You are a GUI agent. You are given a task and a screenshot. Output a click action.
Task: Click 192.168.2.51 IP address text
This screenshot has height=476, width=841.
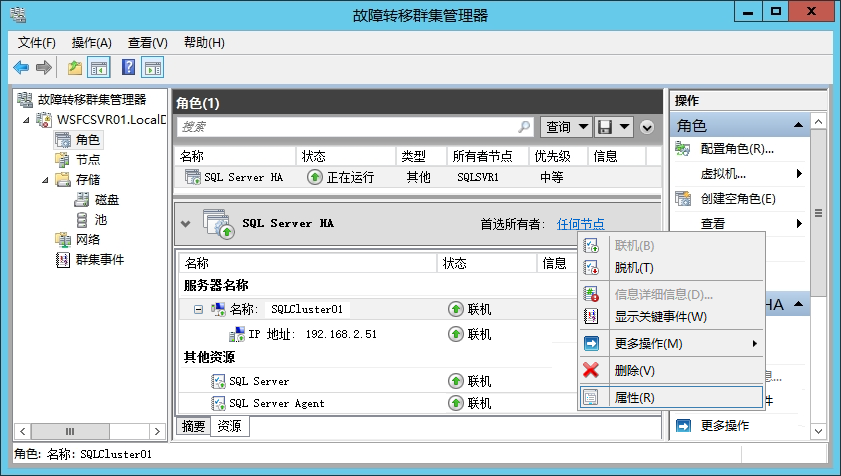[341, 334]
